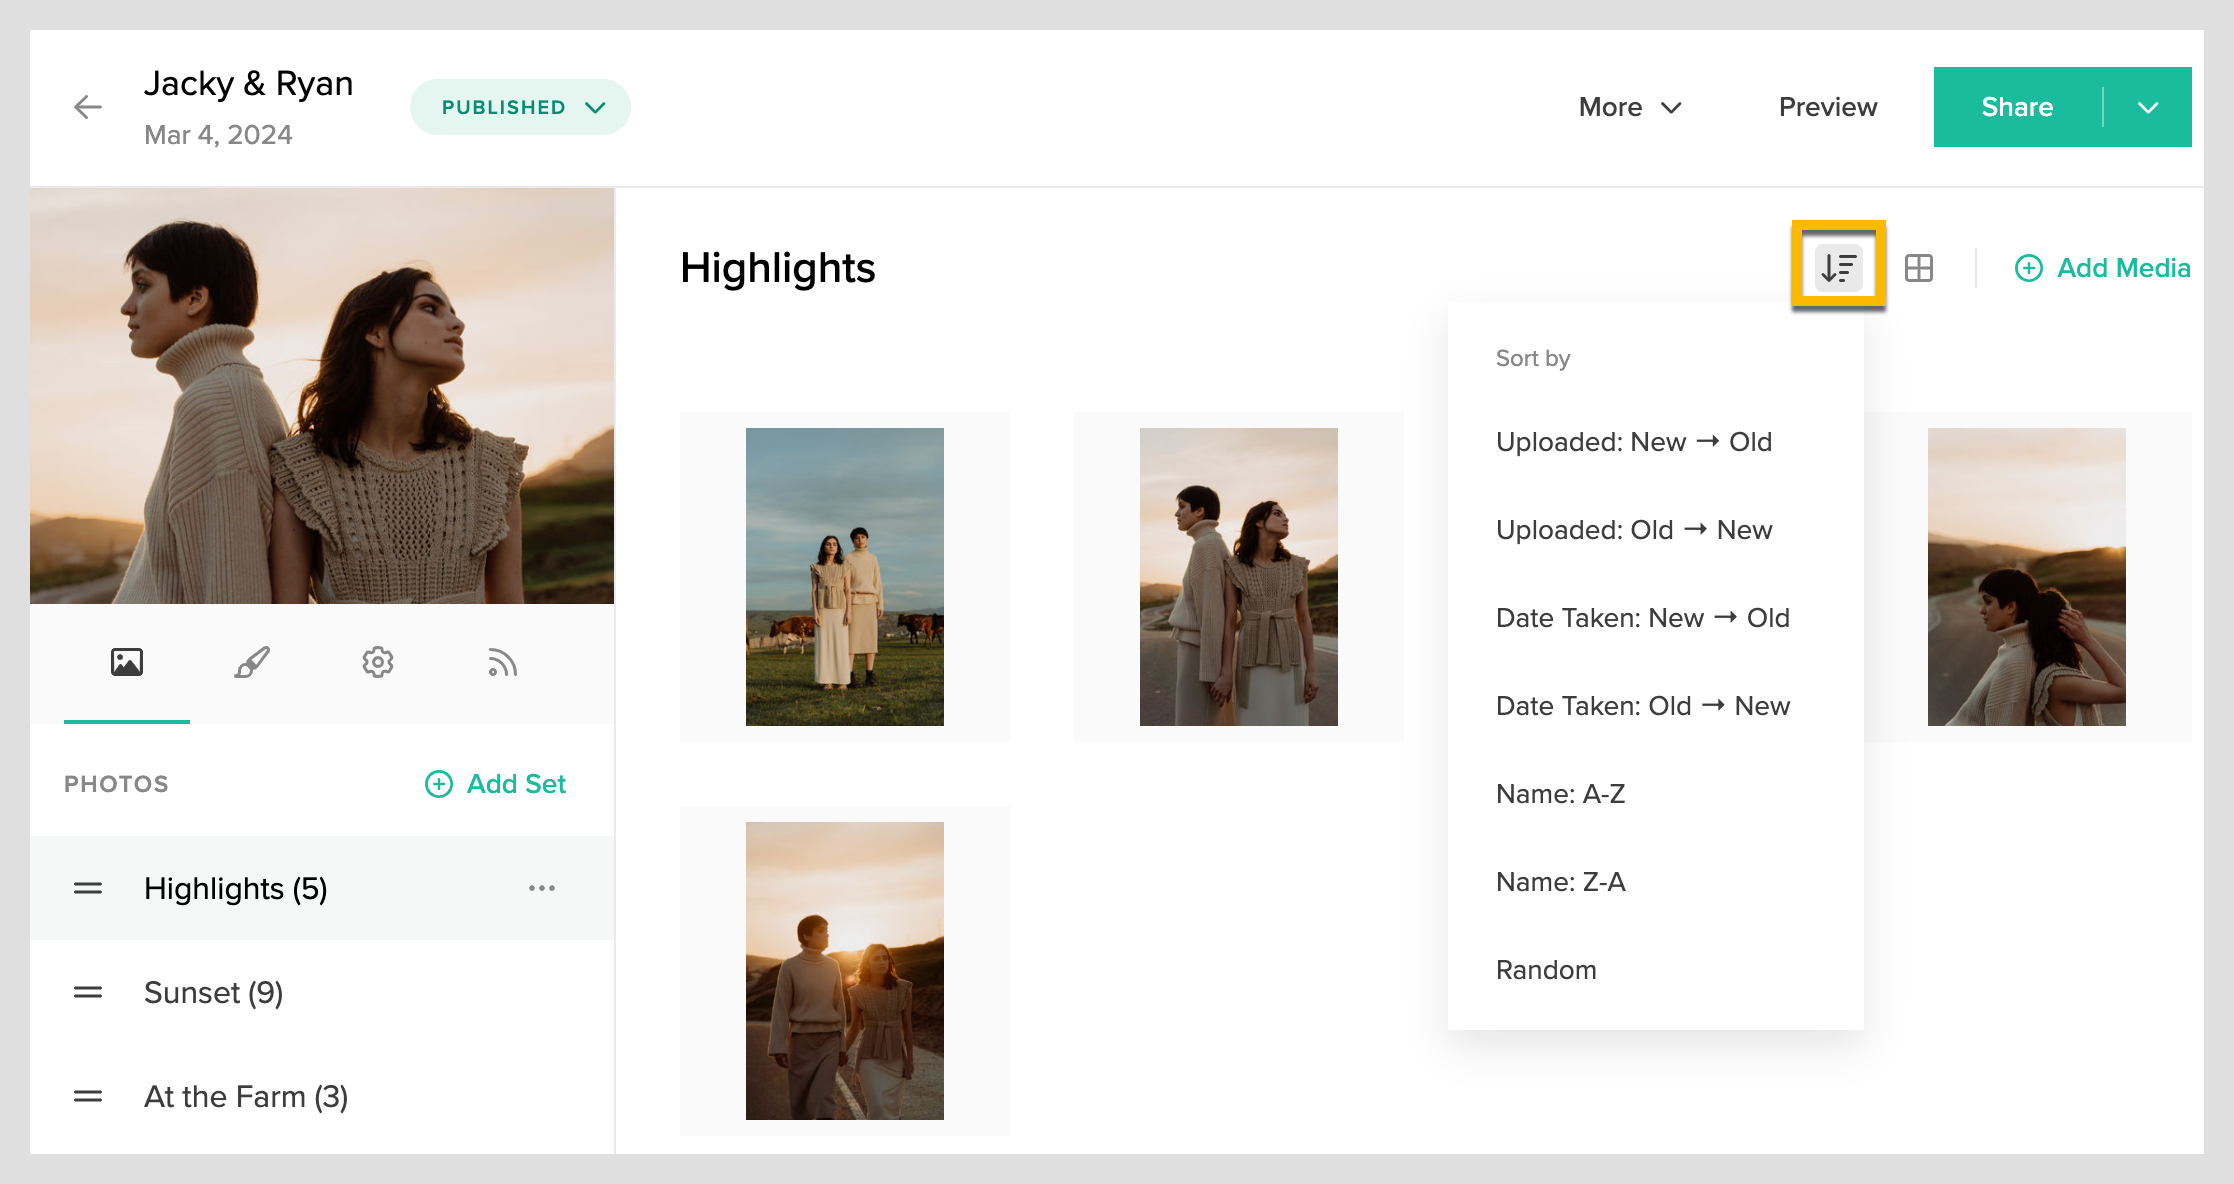This screenshot has height=1184, width=2234.
Task: Expand the More menu
Action: pos(1630,107)
